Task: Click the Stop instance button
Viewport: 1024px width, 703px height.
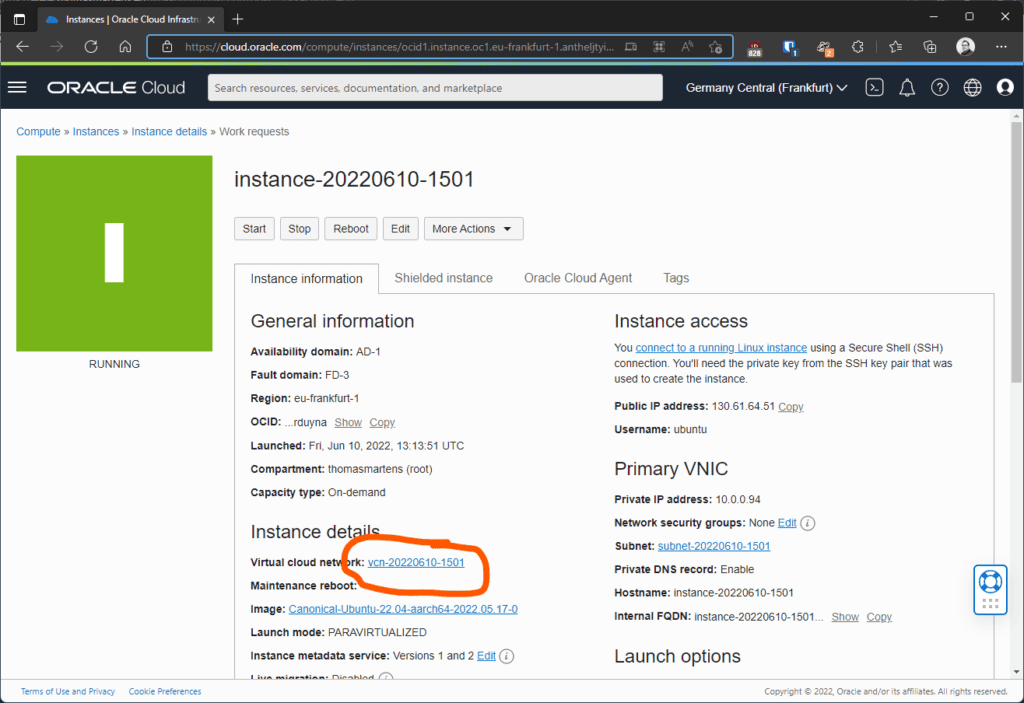Action: (299, 228)
